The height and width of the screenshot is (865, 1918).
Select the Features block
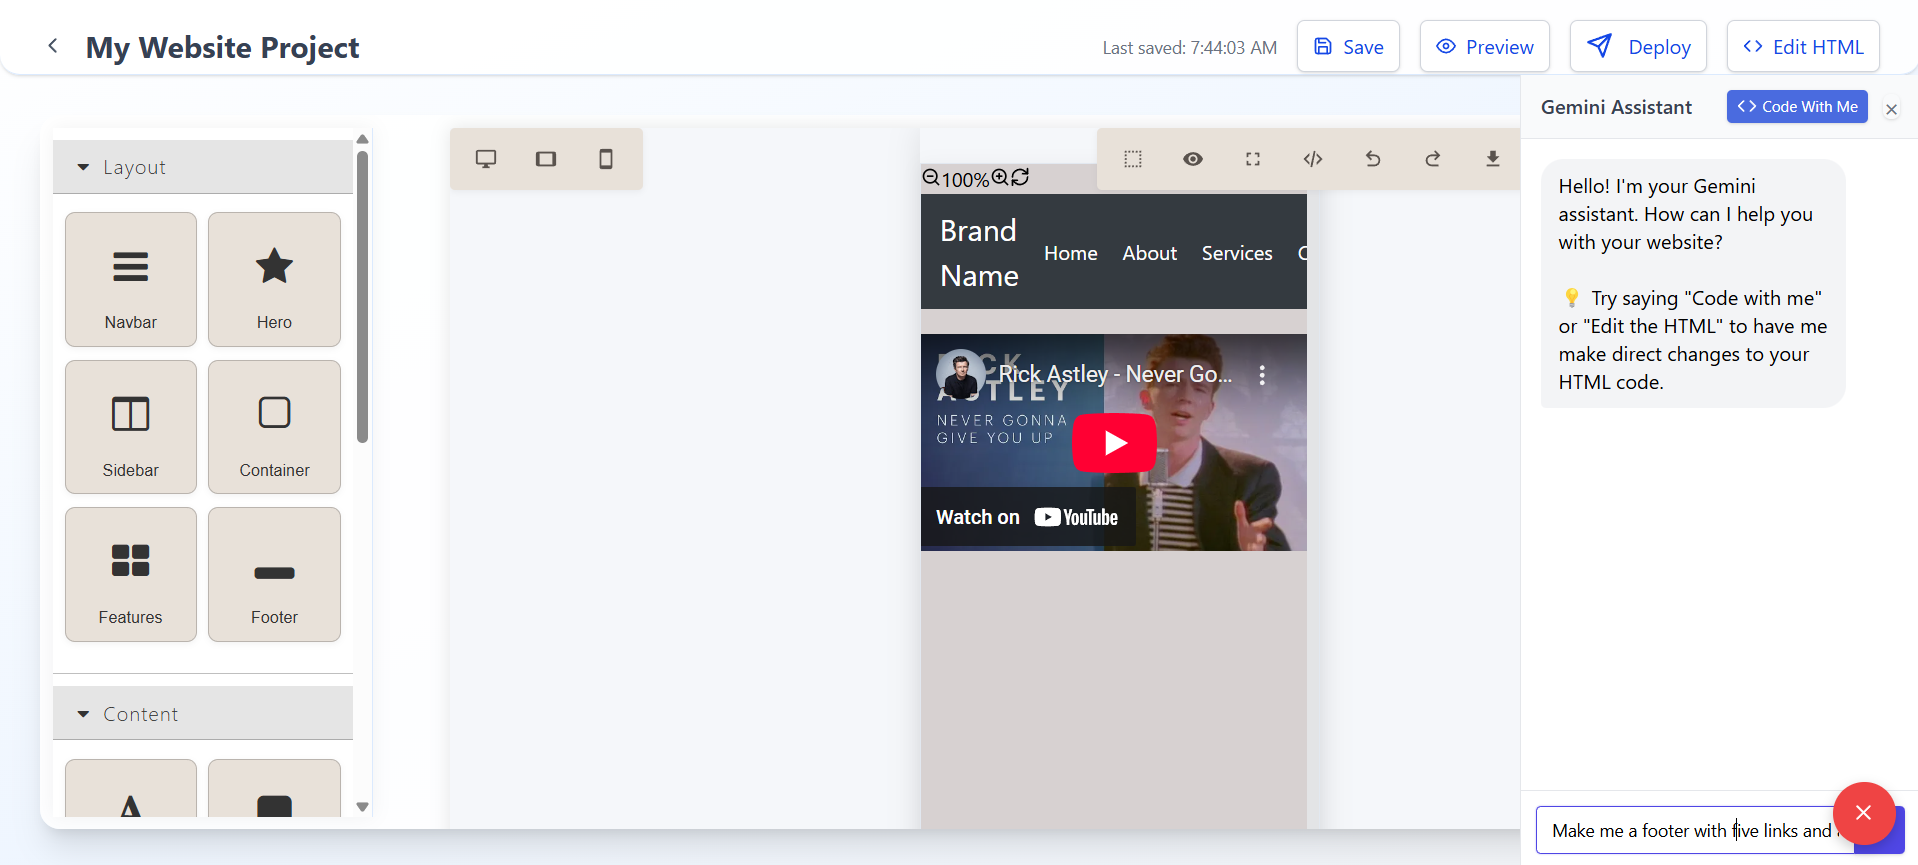[x=131, y=574]
